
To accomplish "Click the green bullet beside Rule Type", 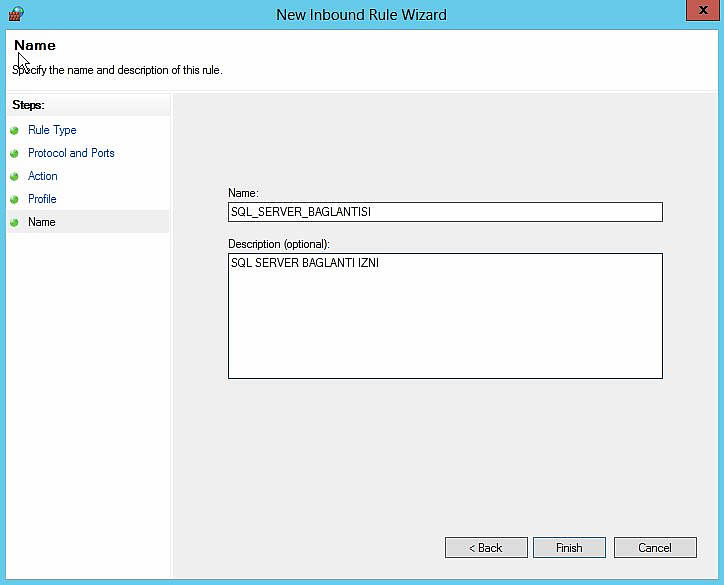I will [x=15, y=131].
